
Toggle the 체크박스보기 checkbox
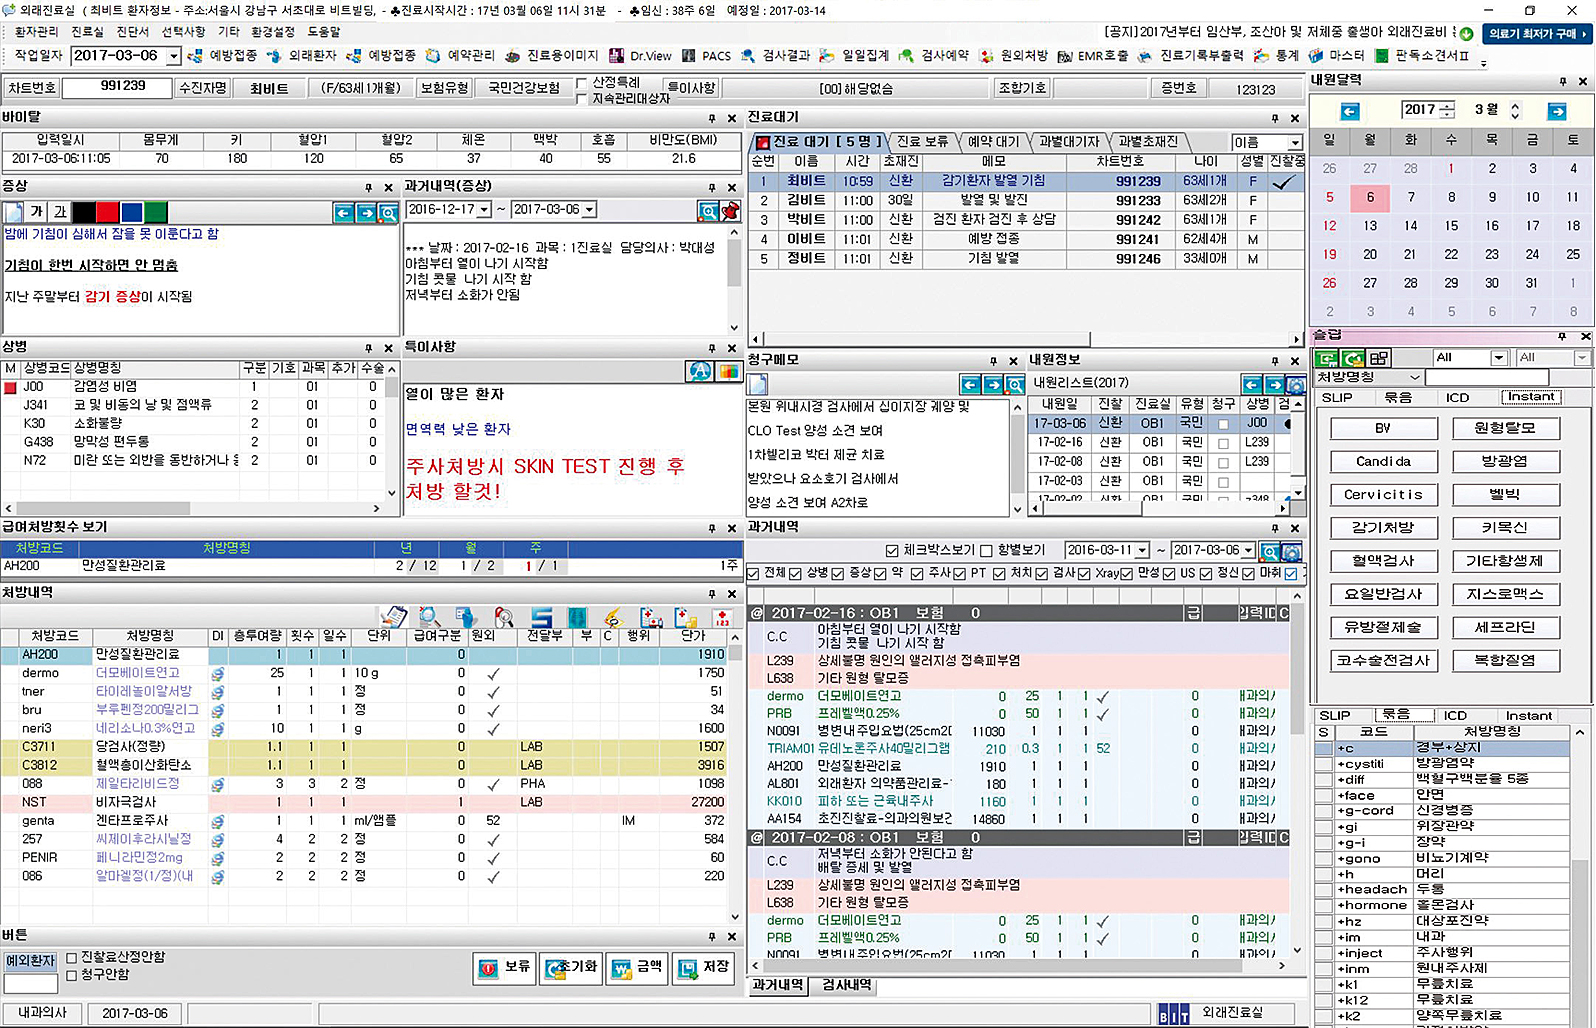[892, 550]
